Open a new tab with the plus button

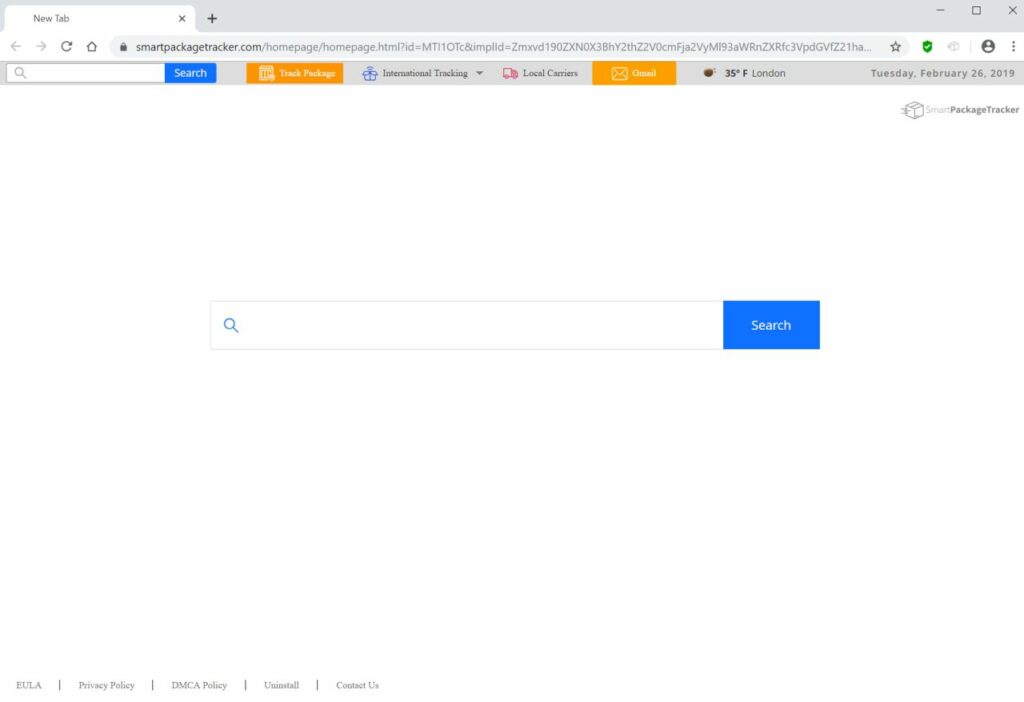point(211,18)
